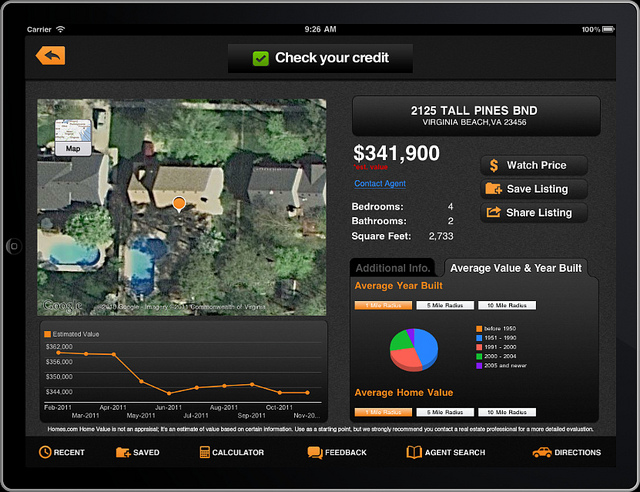
Task: Open the Recent clock icon
Action: click(x=45, y=453)
